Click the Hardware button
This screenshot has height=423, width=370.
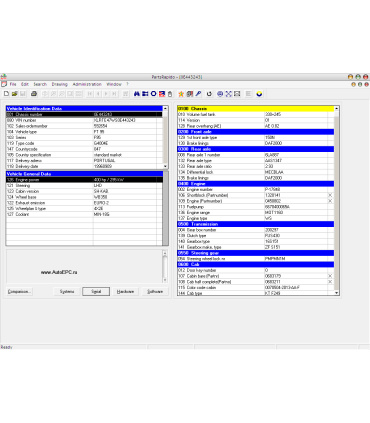pos(125,292)
